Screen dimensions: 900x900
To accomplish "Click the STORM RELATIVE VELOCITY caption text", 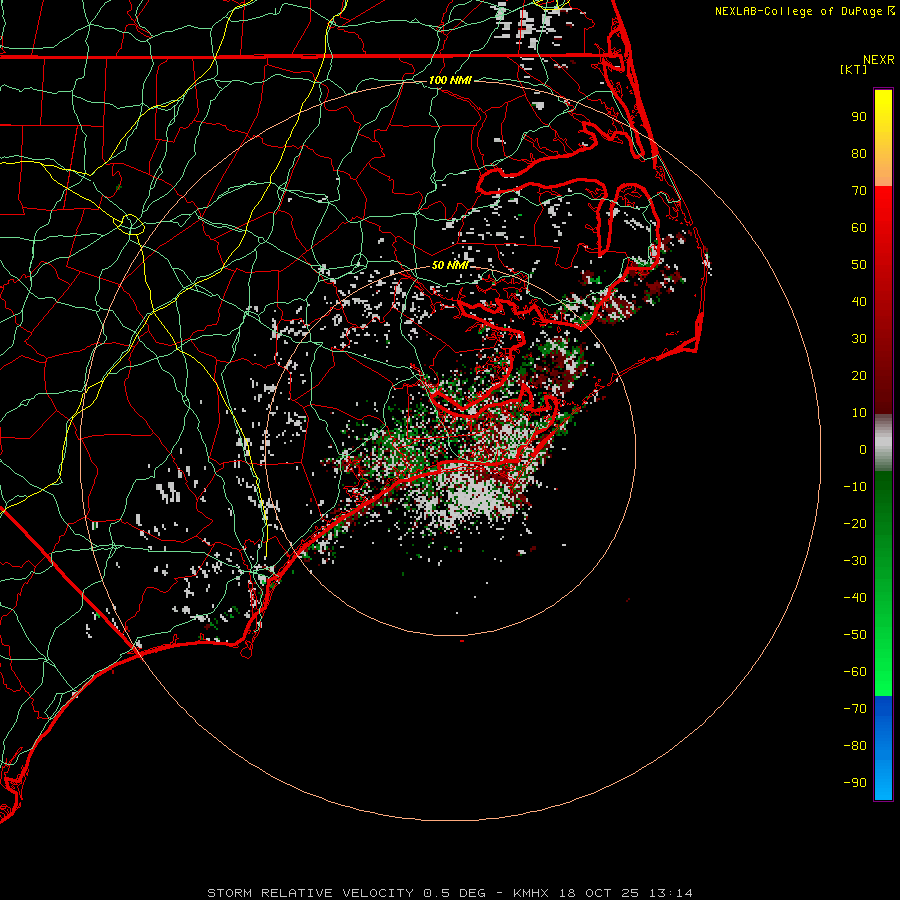I will (310, 893).
